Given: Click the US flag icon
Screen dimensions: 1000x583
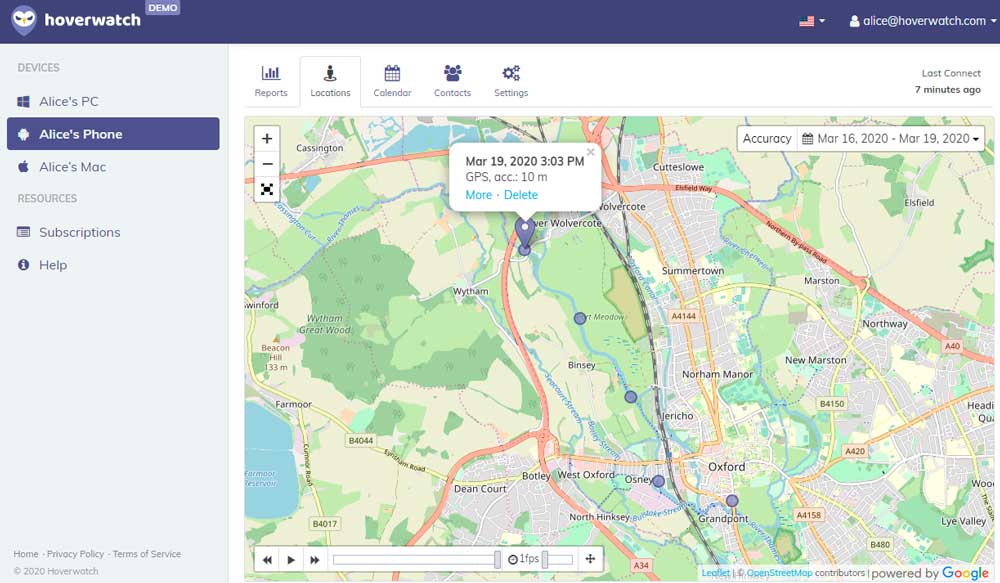Looking at the screenshot, I should (x=807, y=21).
